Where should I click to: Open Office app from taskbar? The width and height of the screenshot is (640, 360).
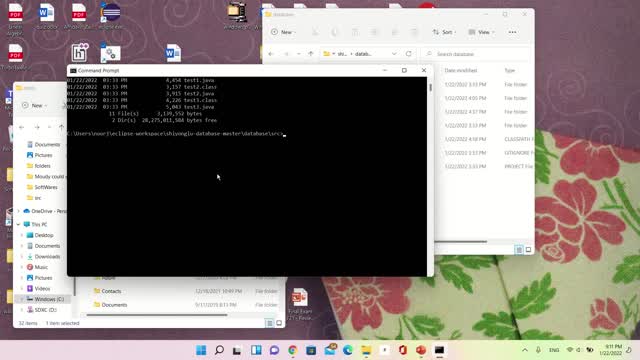click(403, 350)
